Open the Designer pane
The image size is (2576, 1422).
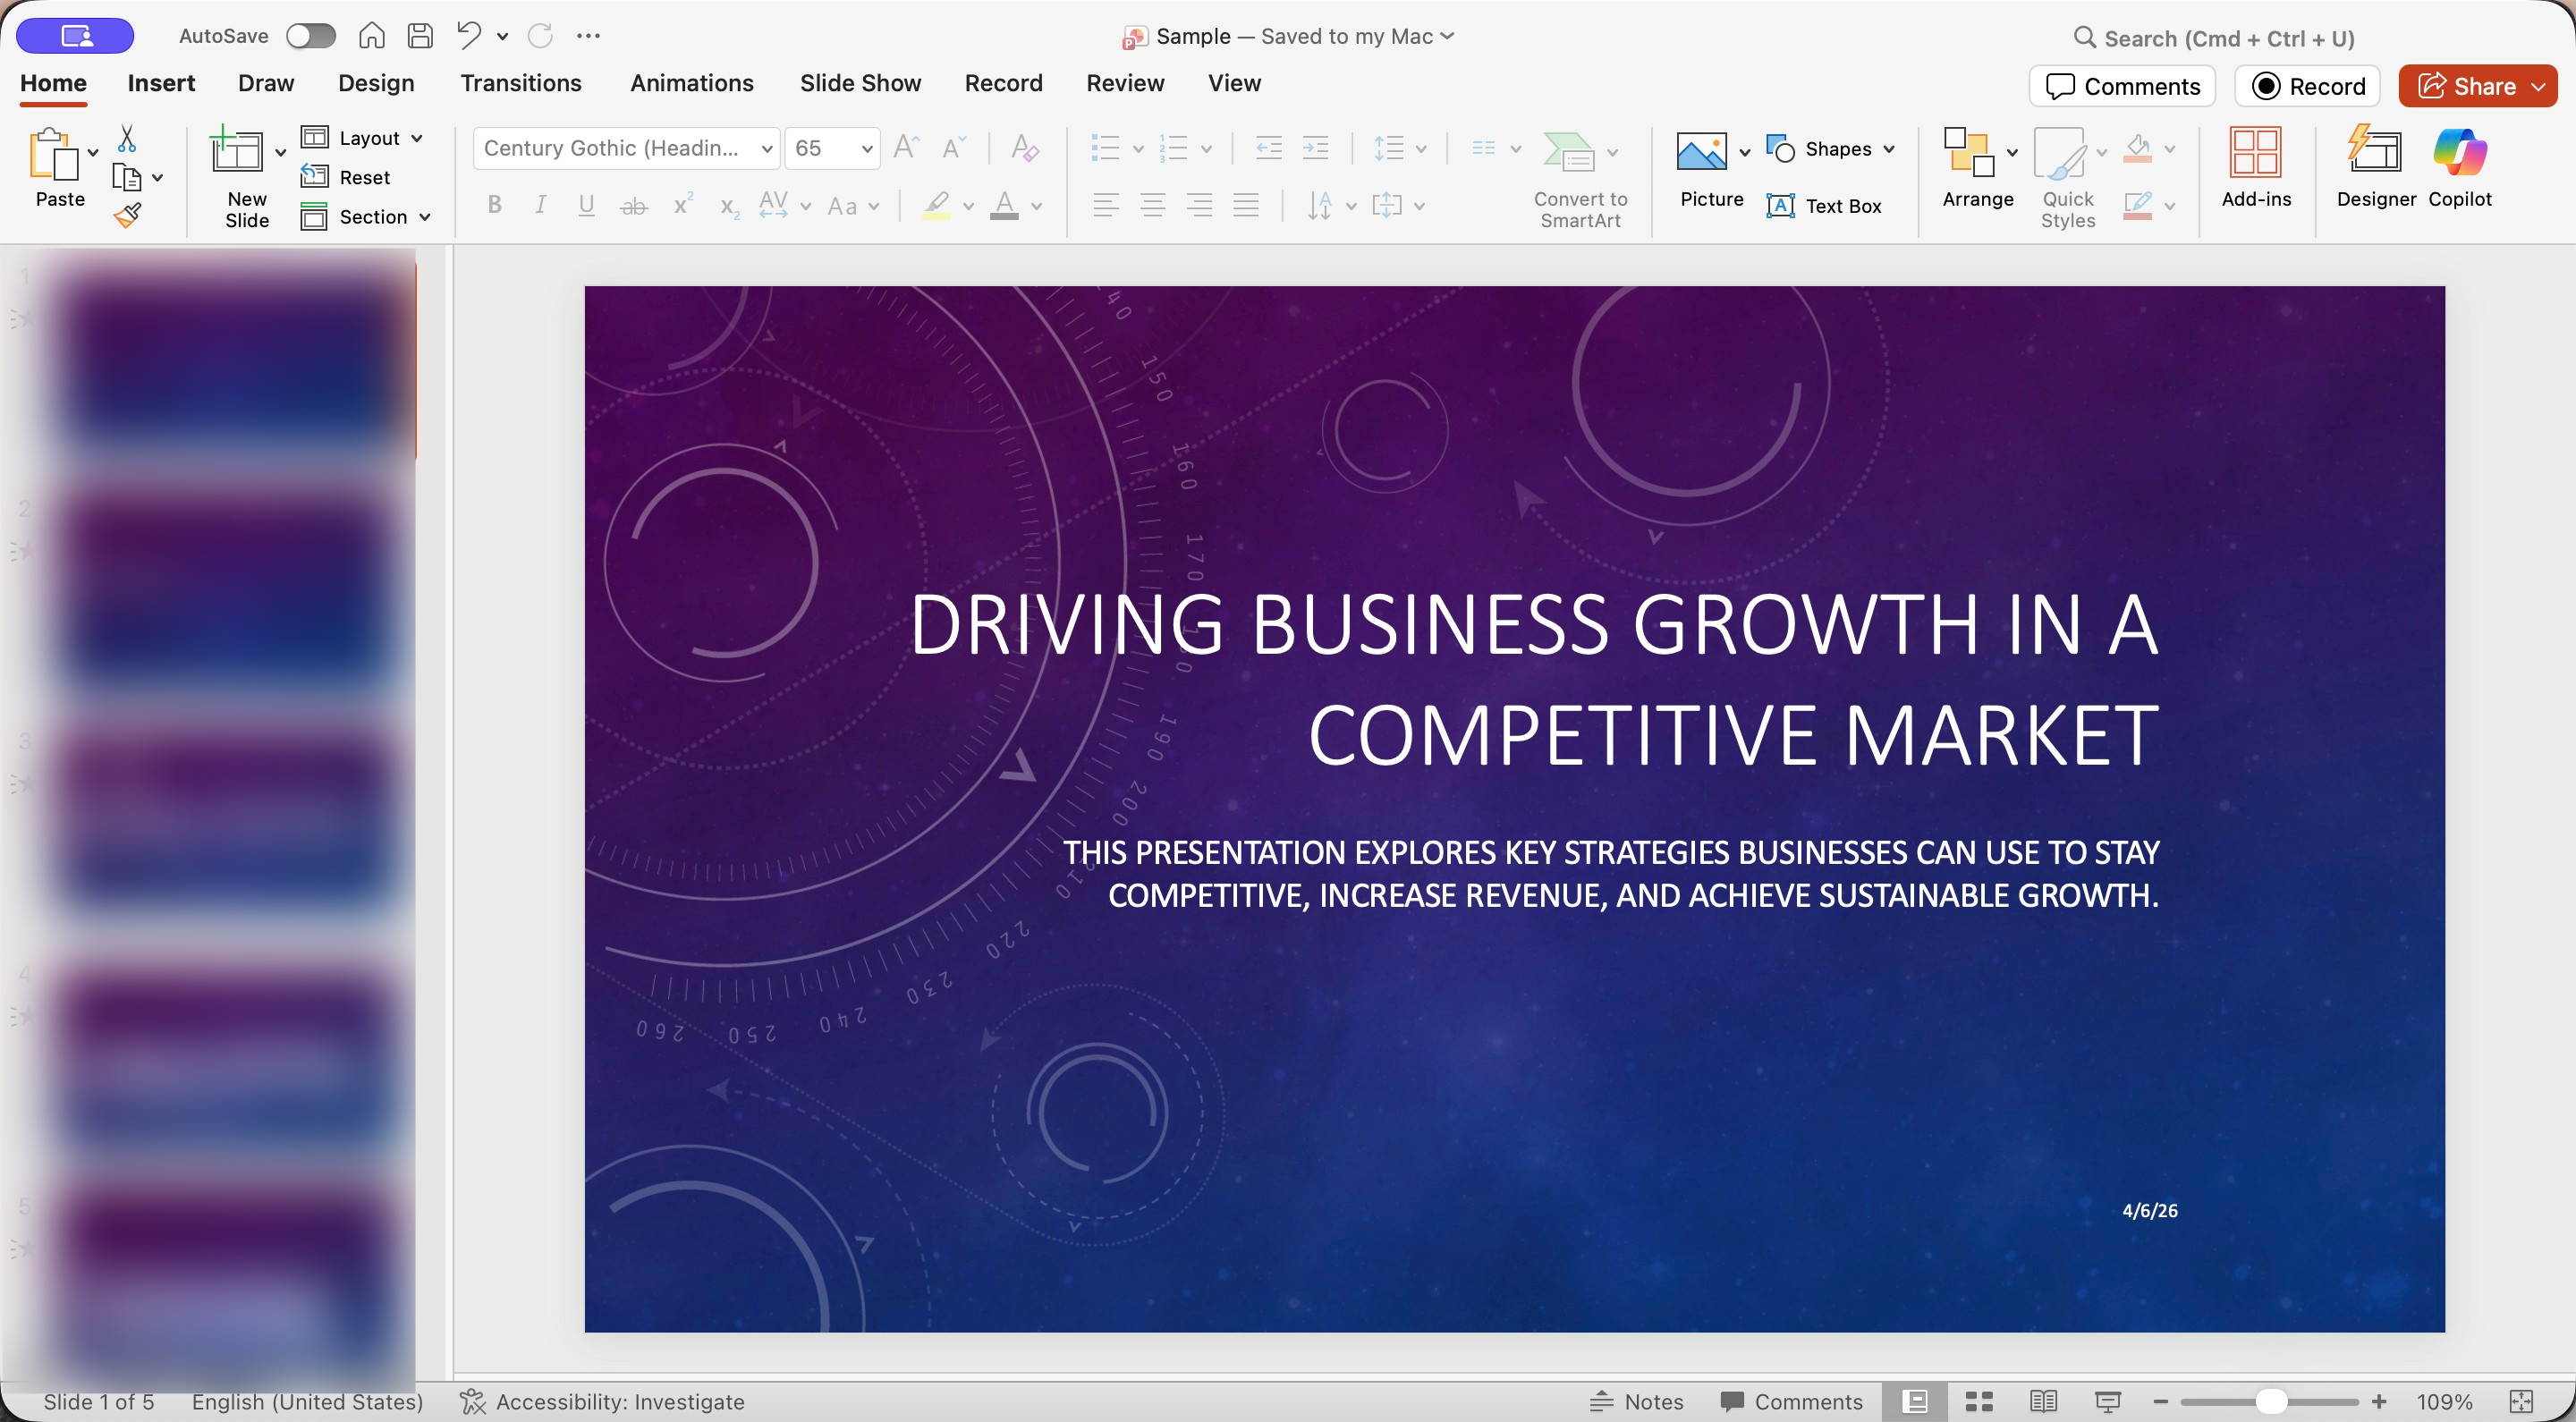click(2375, 166)
